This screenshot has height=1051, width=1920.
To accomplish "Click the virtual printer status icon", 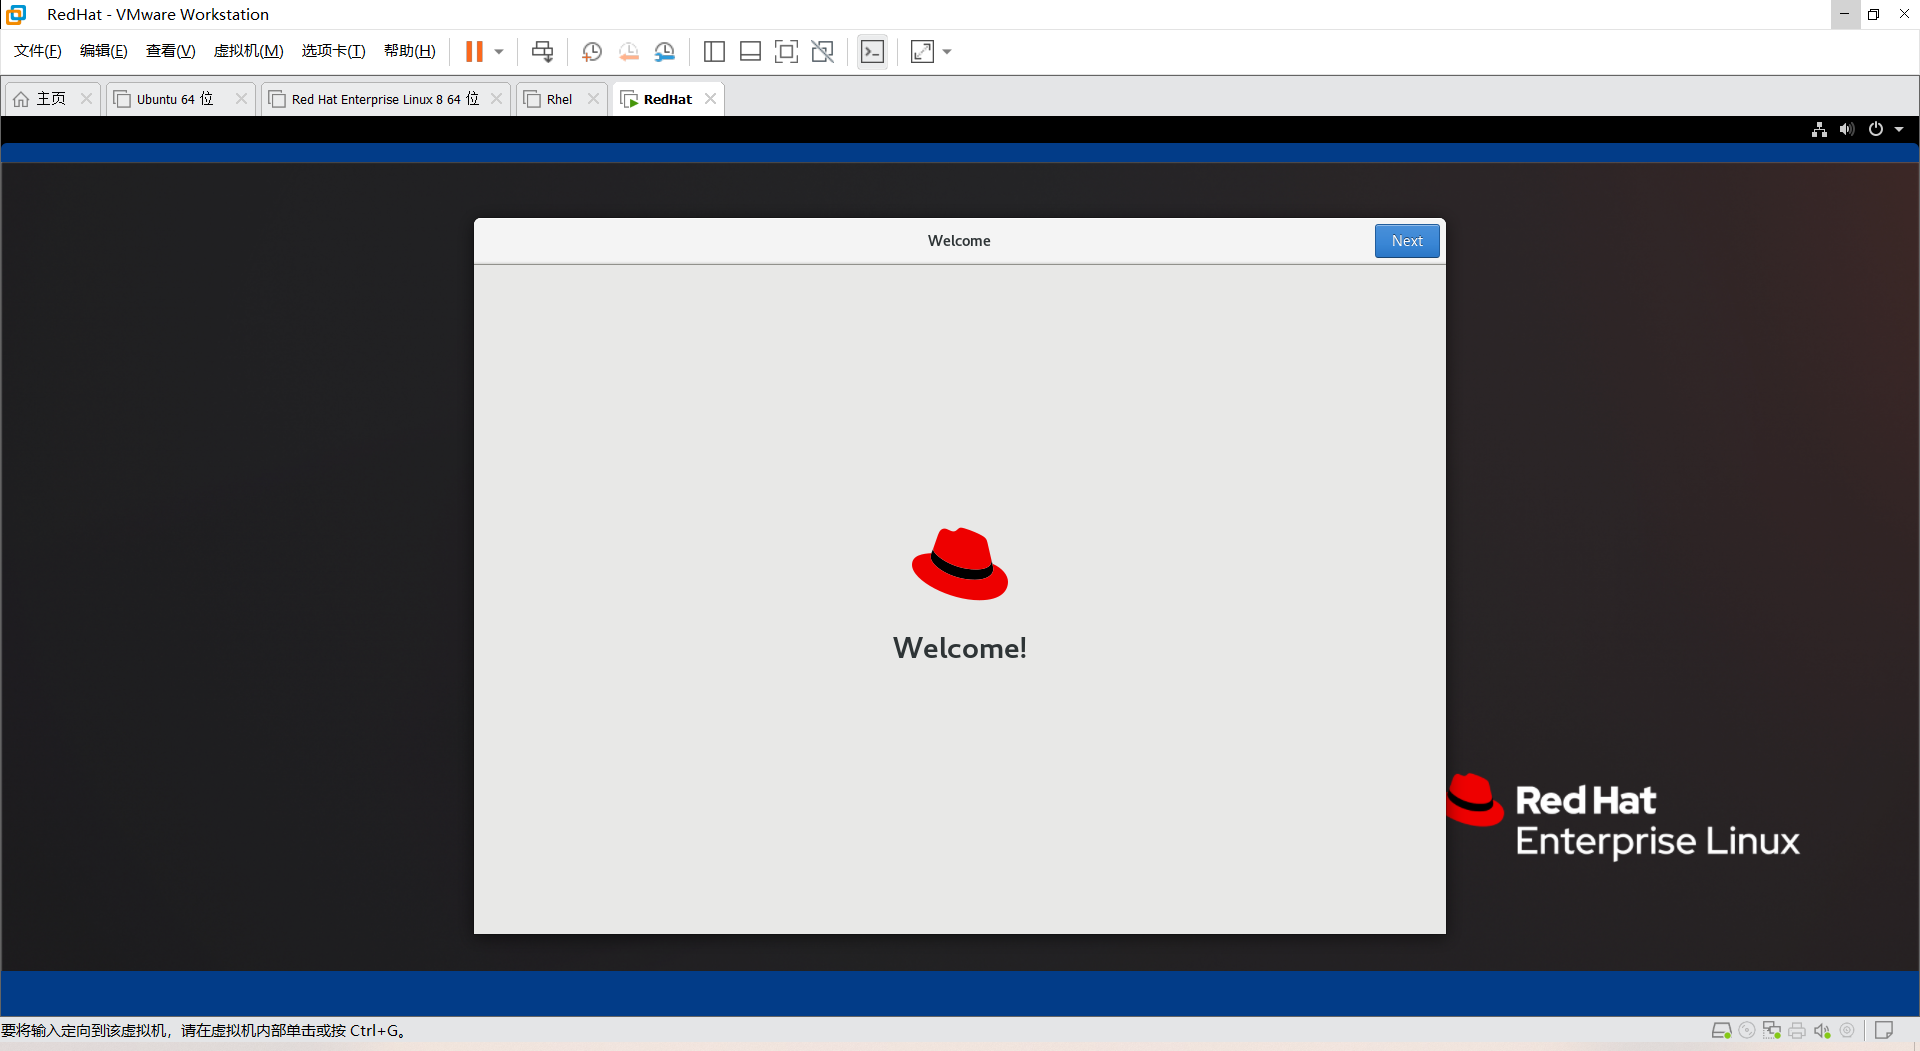I will point(1797,1030).
